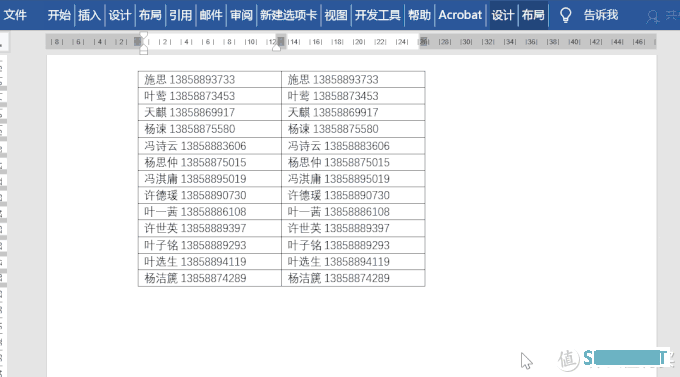The image size is (680, 377).
Task: Click right column cell 许世英 13858889397
Action: tap(353, 228)
